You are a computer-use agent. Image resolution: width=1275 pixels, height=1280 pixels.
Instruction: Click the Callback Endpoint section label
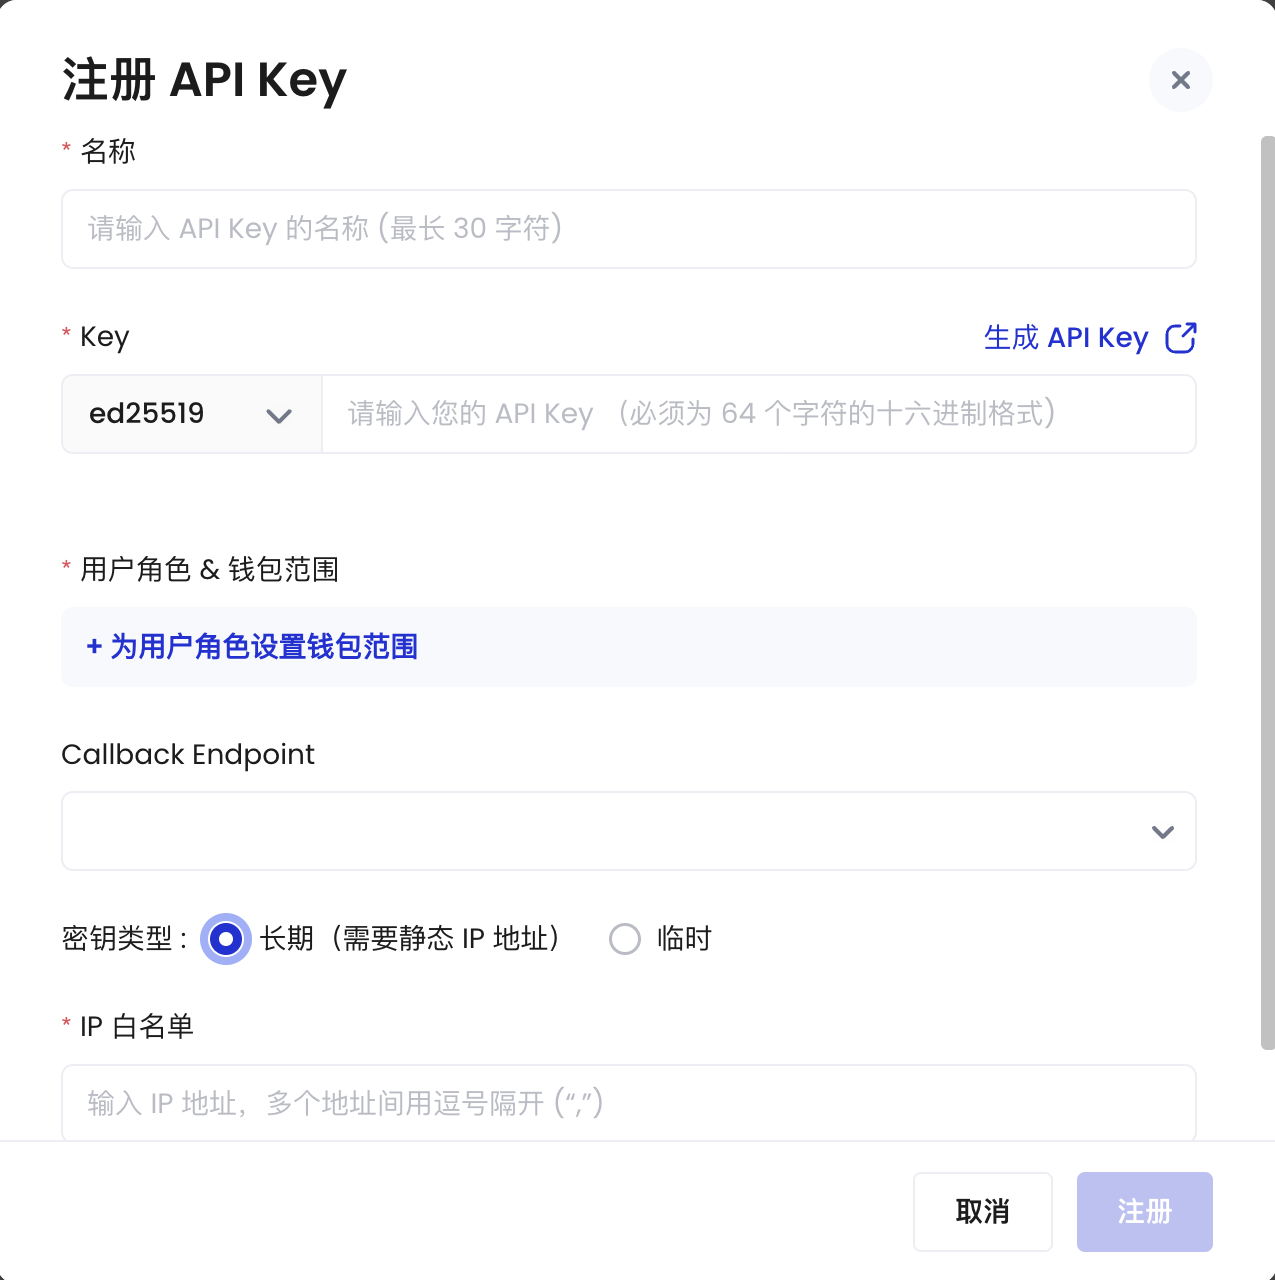(x=188, y=754)
